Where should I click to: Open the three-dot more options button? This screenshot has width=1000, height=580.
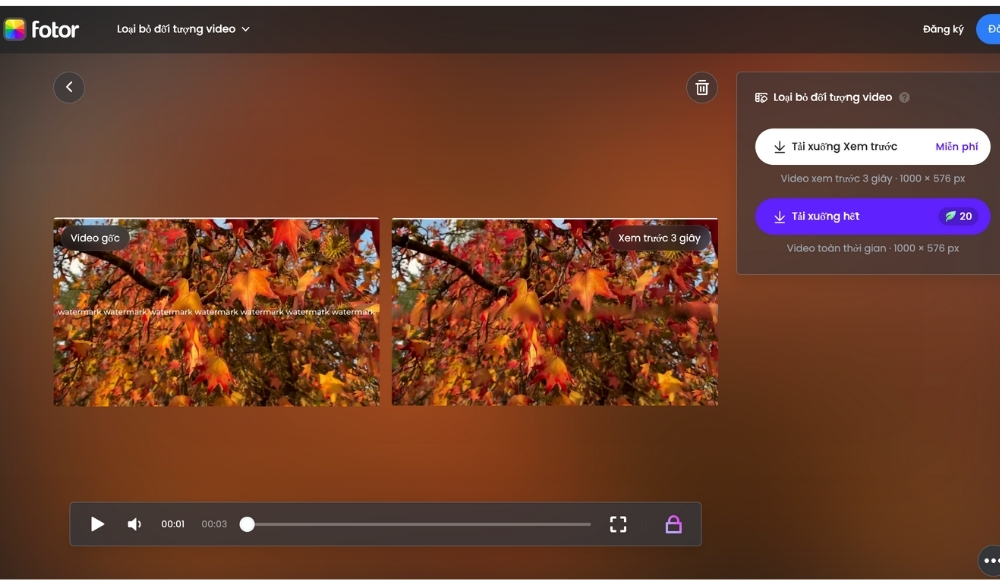(990, 561)
